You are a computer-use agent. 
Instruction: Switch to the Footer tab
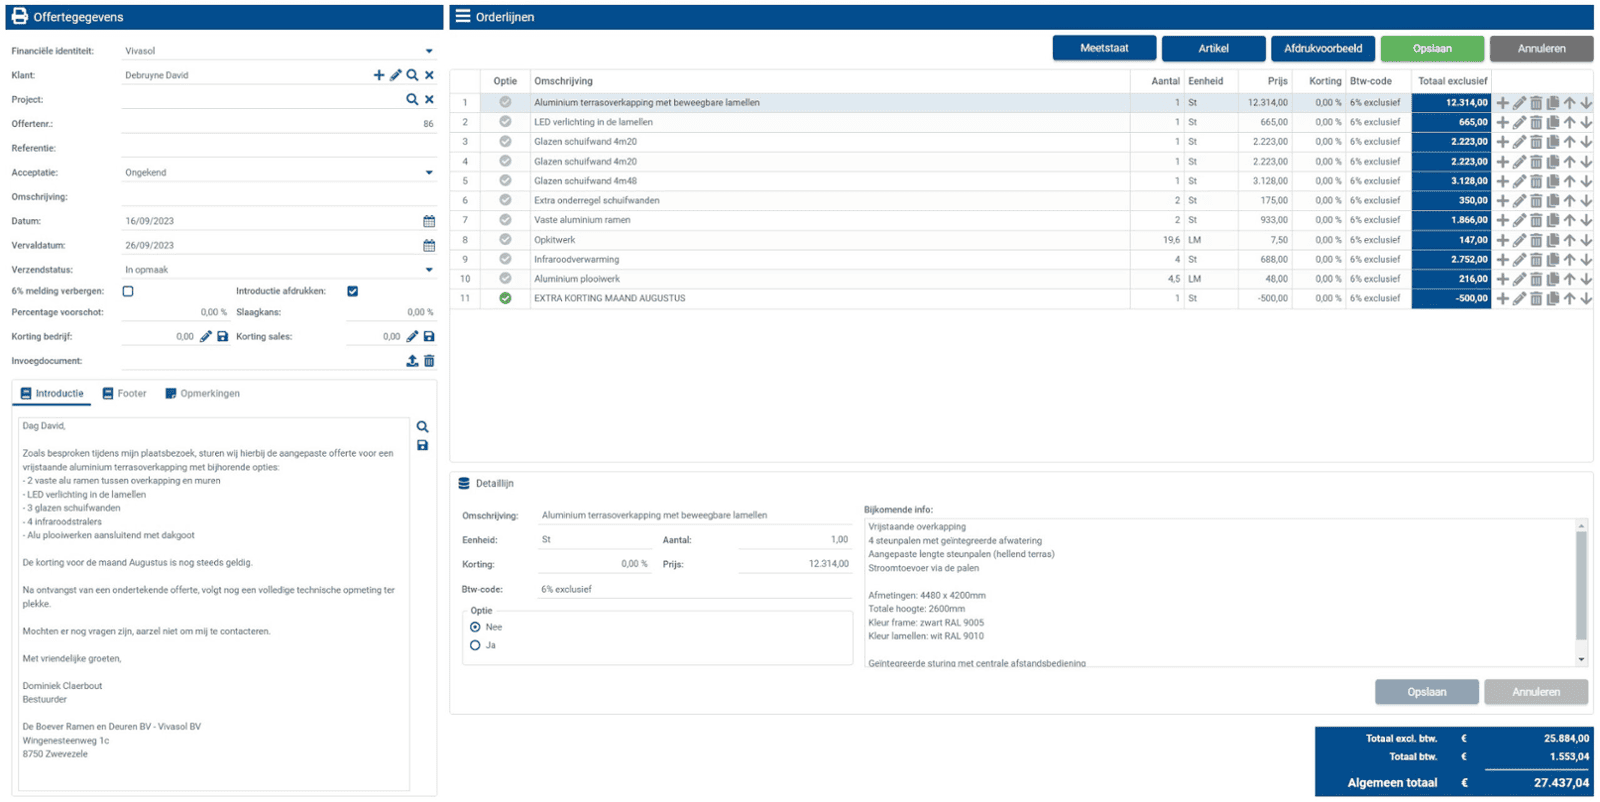click(x=124, y=393)
